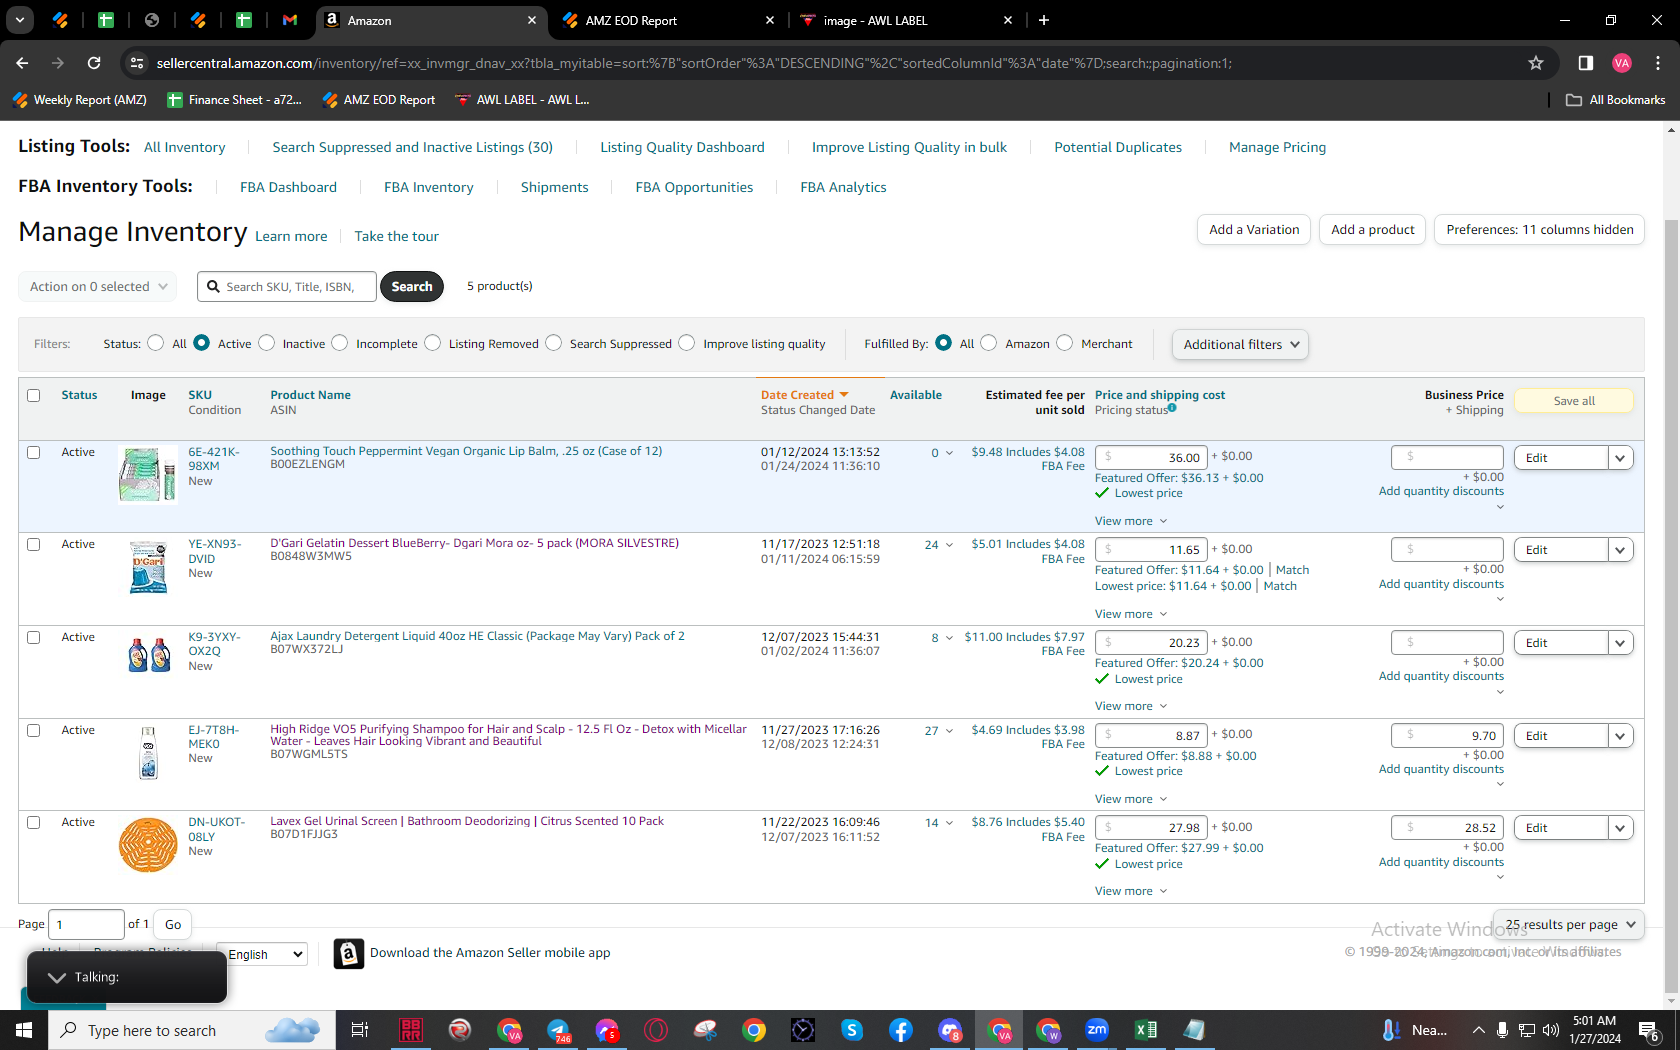Select checkbox for Soothing Touch Lip Balm row
The width and height of the screenshot is (1680, 1050).
coord(33,452)
